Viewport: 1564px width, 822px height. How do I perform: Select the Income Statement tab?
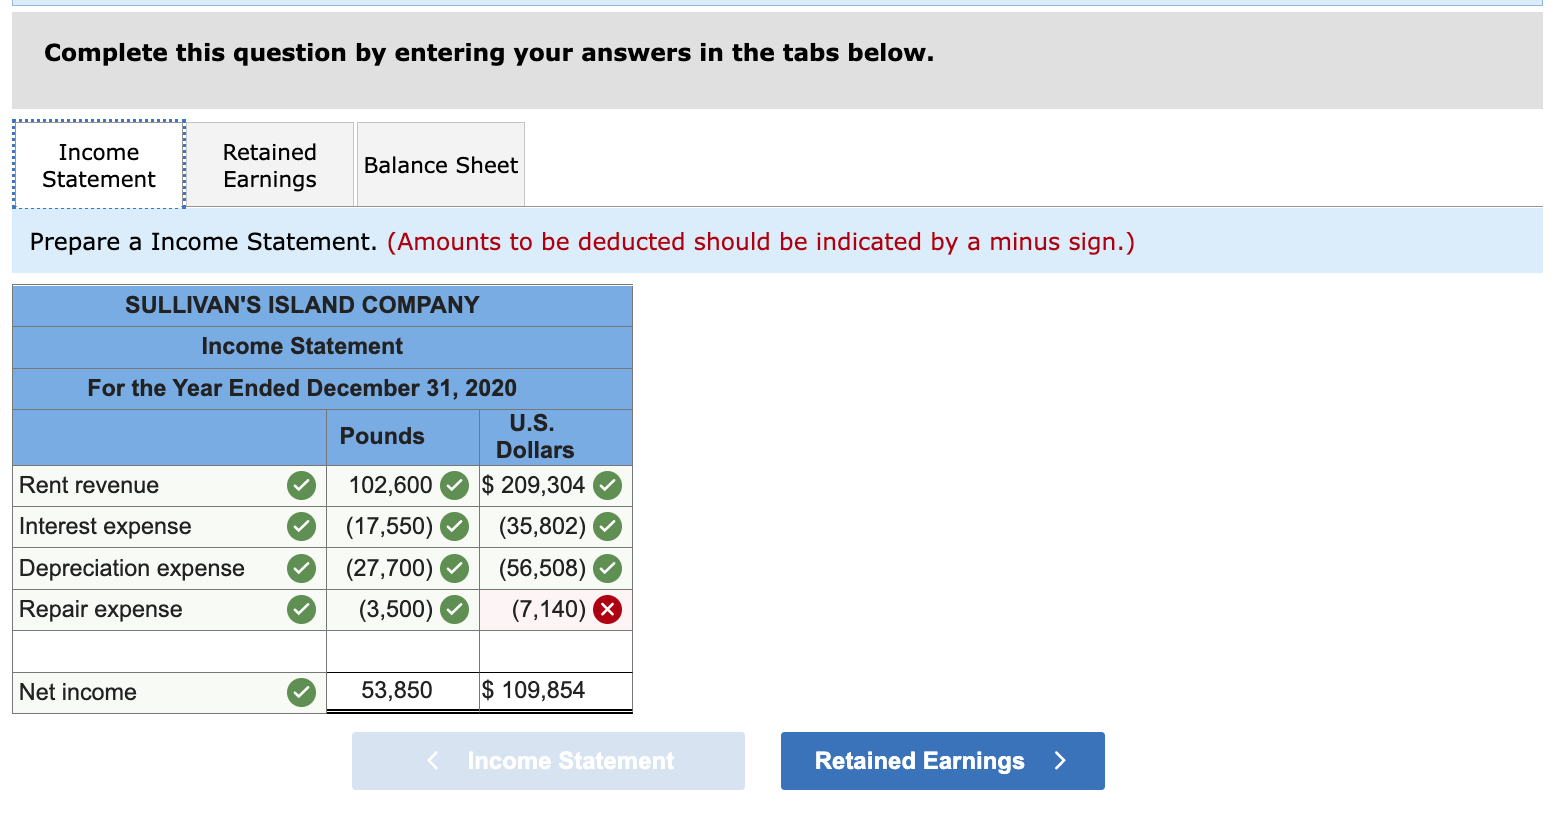[98, 164]
